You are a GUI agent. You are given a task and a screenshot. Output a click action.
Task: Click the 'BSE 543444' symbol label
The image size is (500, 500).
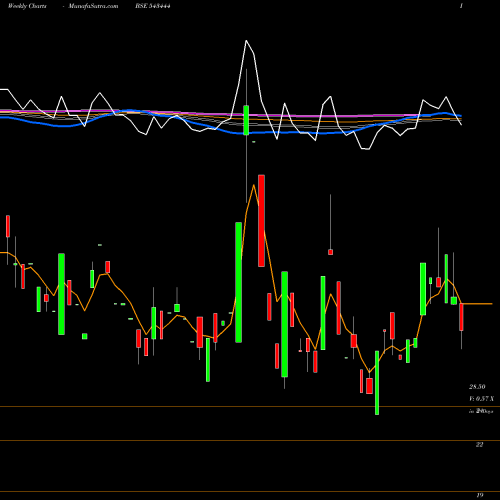[153, 6]
